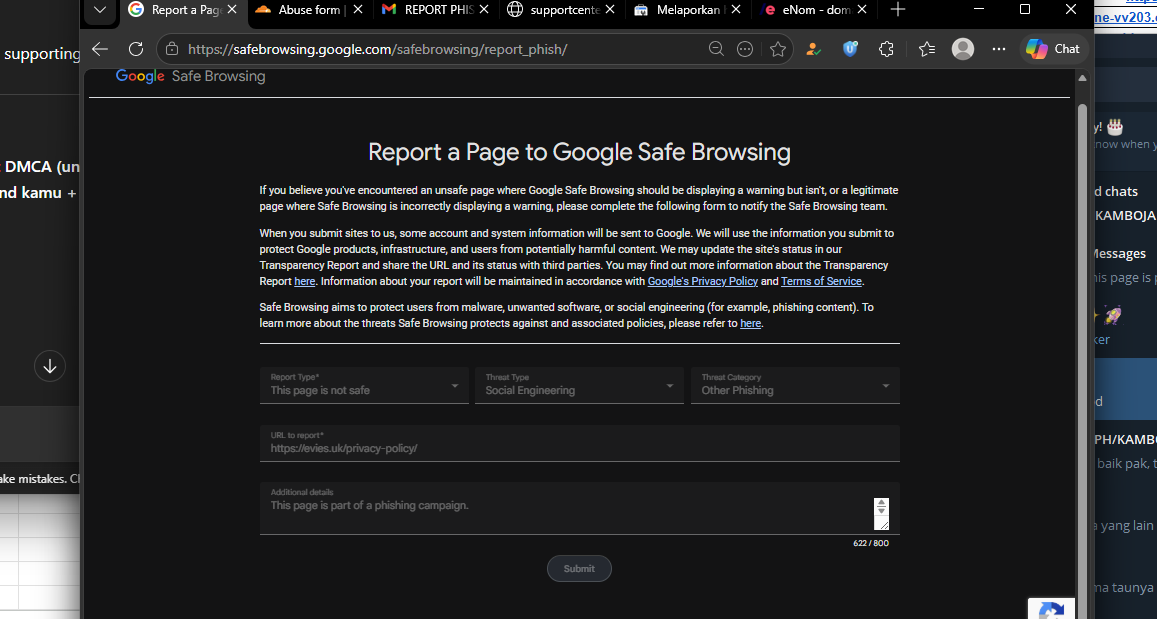Image resolution: width=1157 pixels, height=619 pixels.
Task: Click the URL to report field
Action: (x=579, y=443)
